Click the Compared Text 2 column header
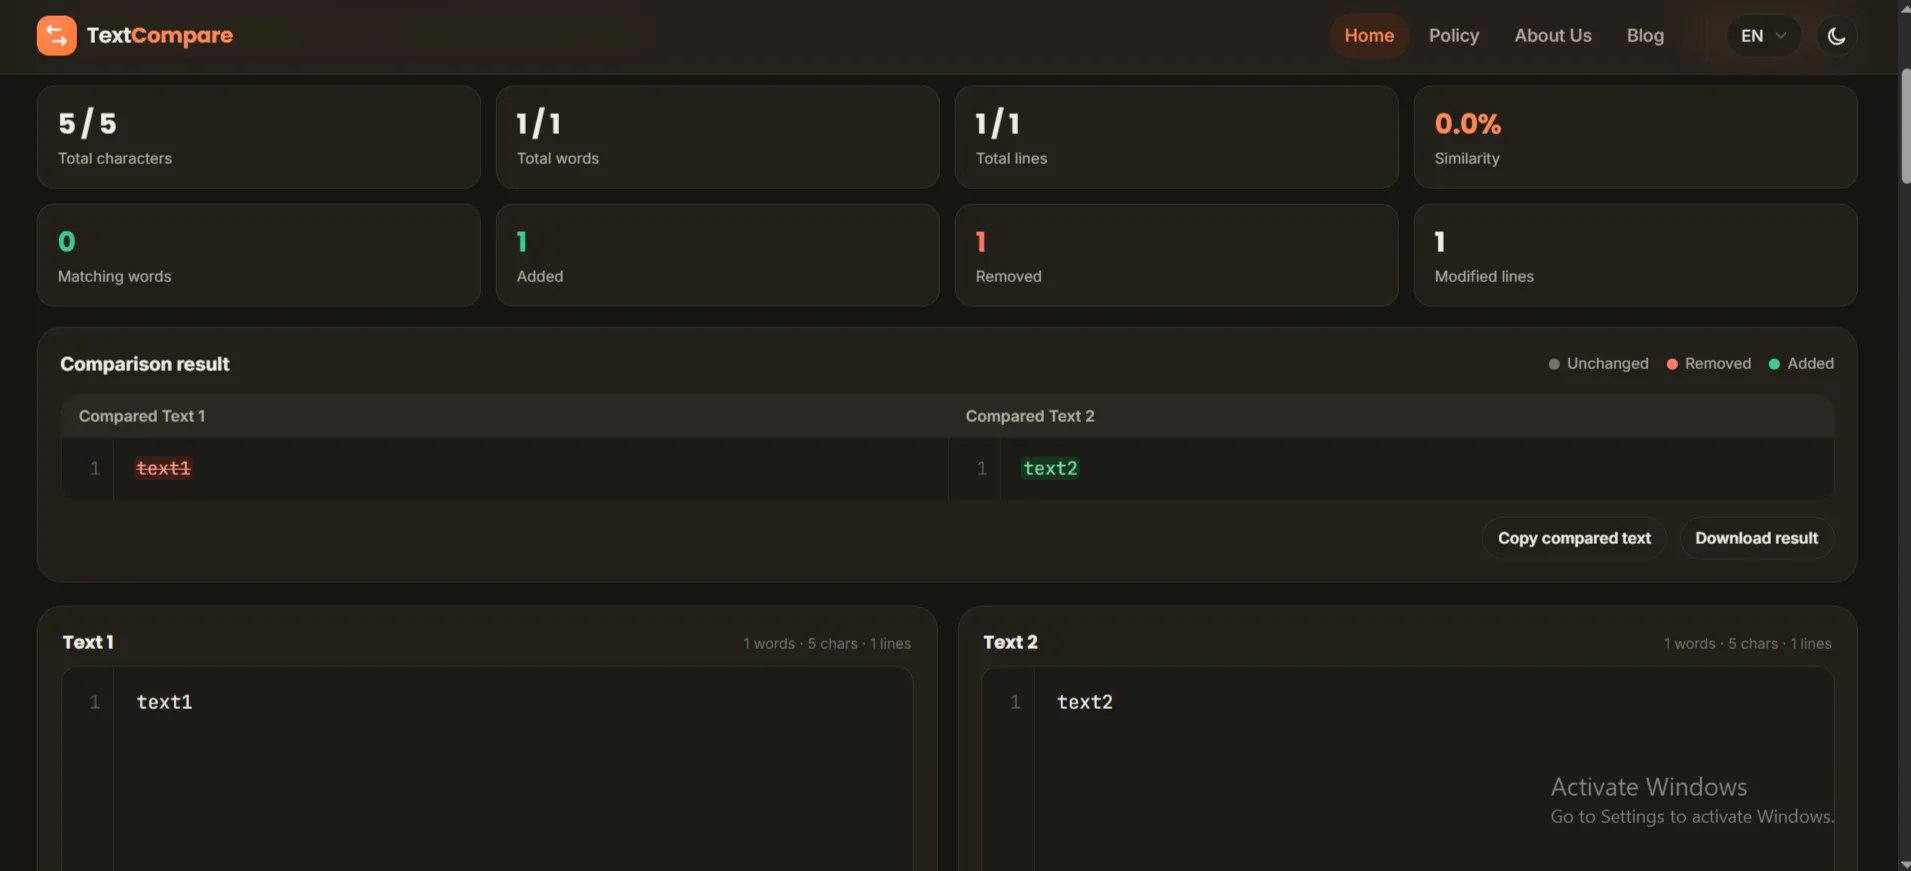Screen dimensions: 1911x871 [1030, 416]
